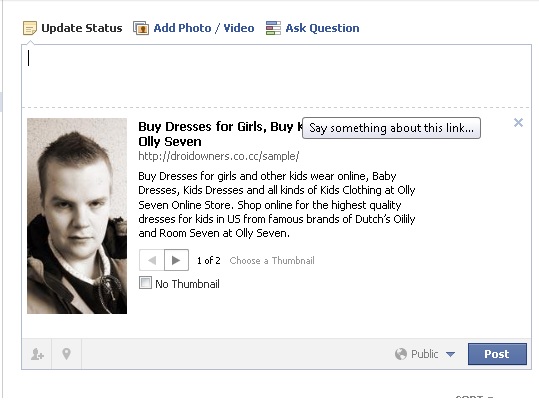Enable the No Thumbnail checkbox
The height and width of the screenshot is (401, 539).
tap(145, 283)
